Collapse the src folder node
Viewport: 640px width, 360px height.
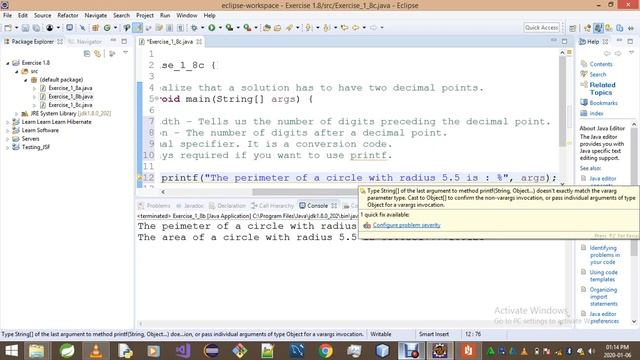coord(17,71)
